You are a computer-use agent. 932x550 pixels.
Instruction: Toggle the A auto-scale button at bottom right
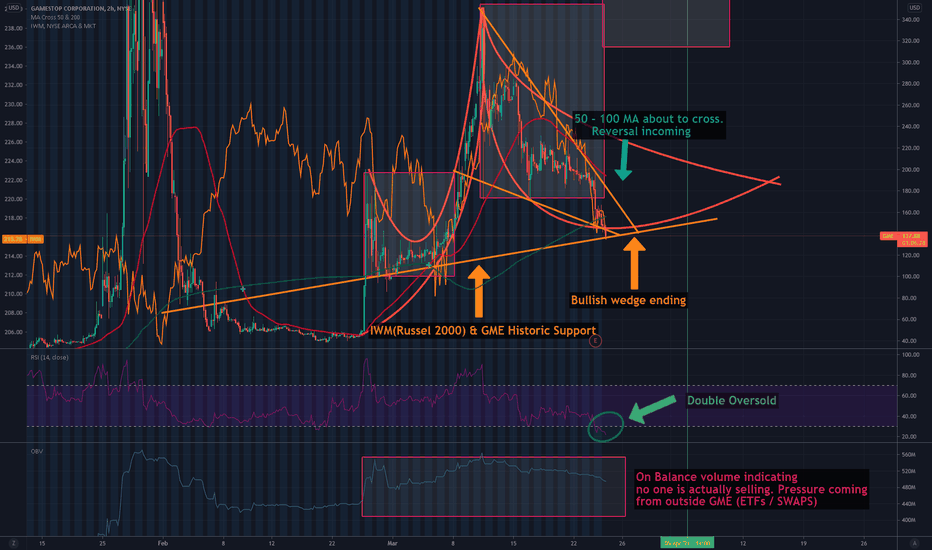914,543
